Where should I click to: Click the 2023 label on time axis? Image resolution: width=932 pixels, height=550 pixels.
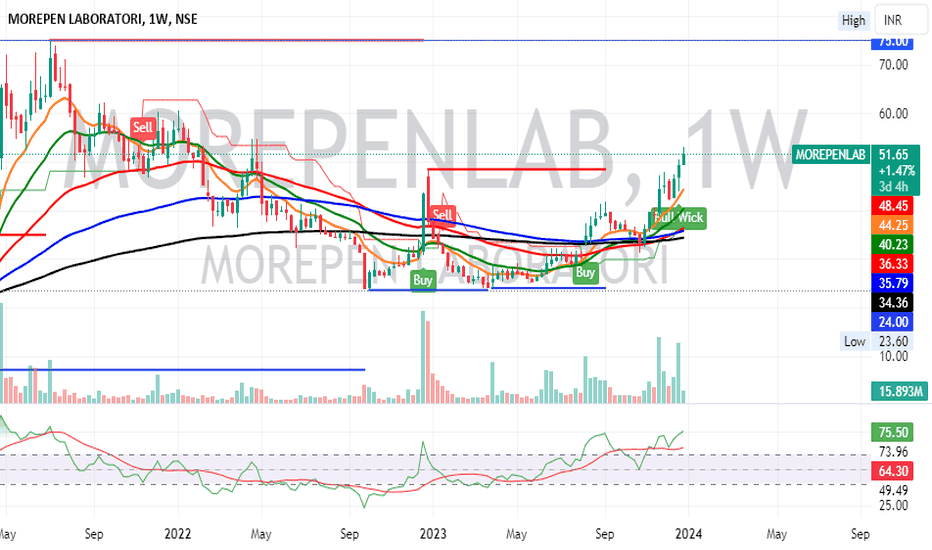[x=433, y=533]
